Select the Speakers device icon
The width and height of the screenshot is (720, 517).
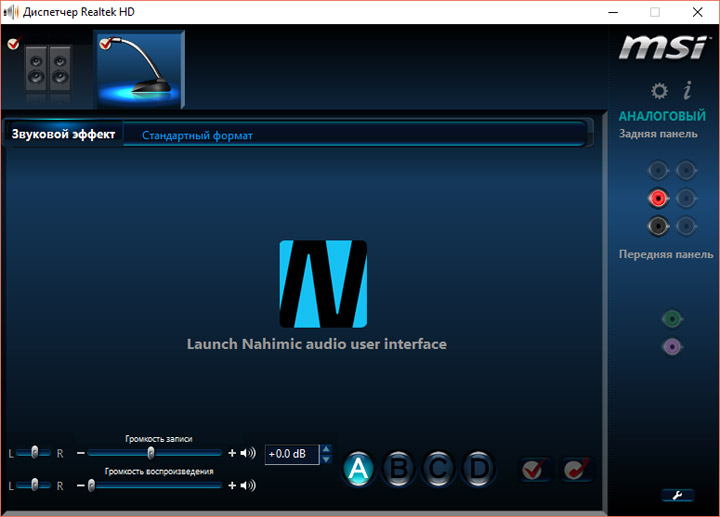[48, 68]
